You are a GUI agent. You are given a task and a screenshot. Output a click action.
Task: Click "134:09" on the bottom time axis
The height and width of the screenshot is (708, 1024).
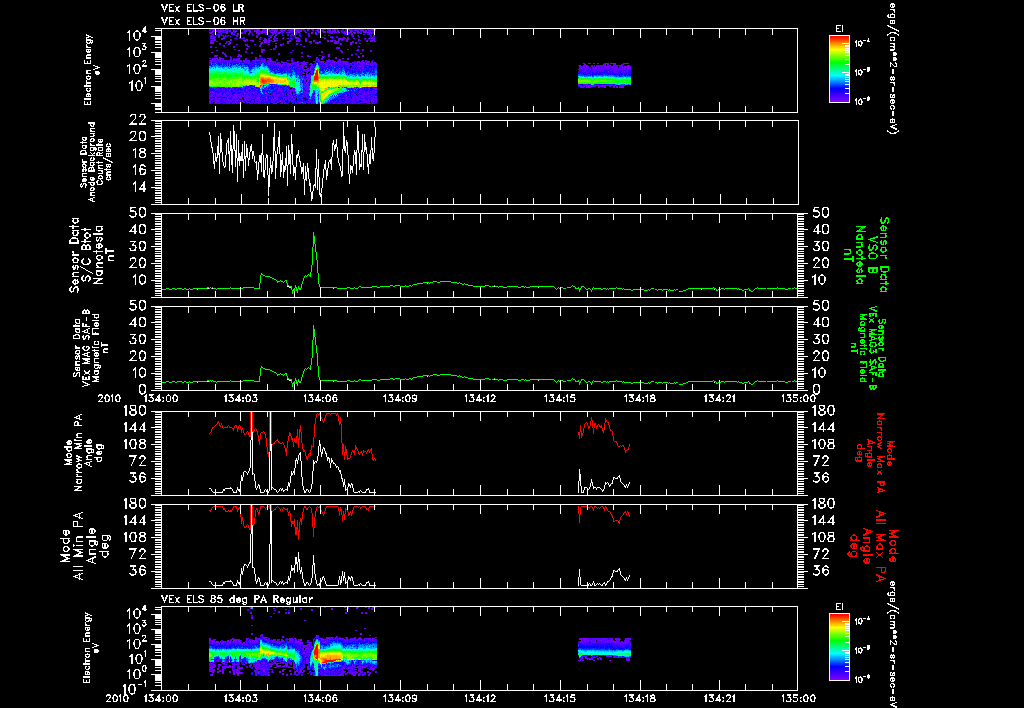(x=400, y=698)
